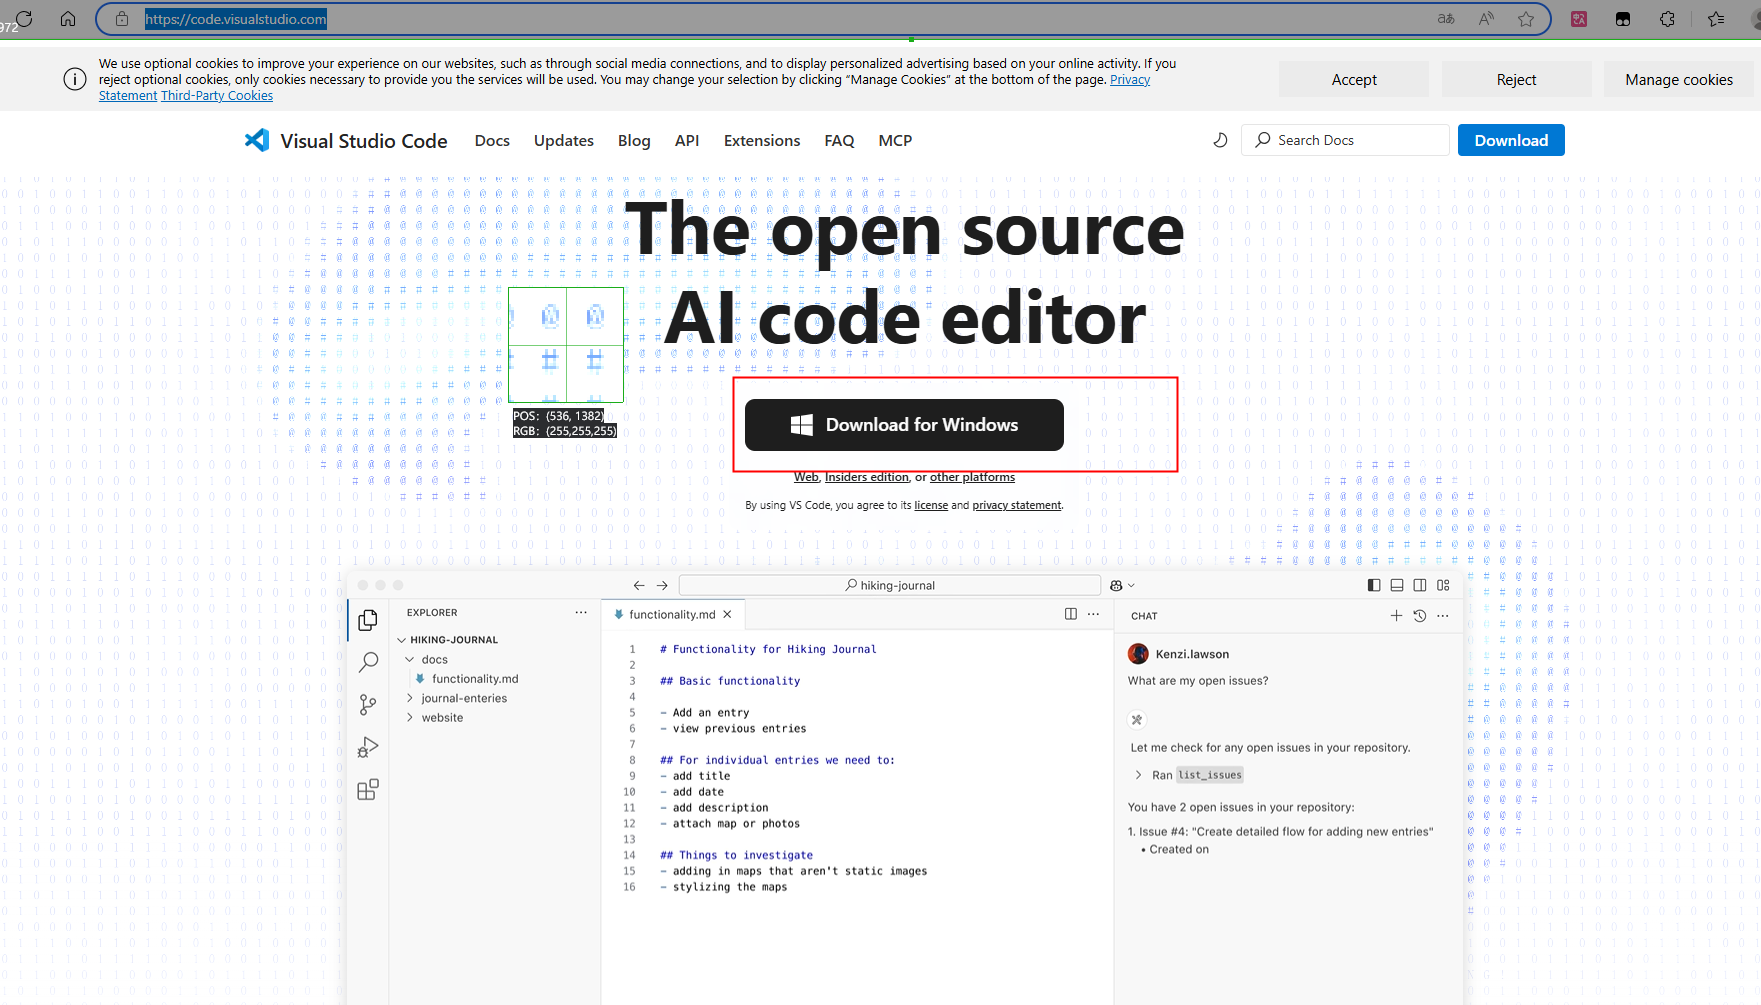Click the Customize Layout icon in preview title bar
Image resolution: width=1761 pixels, height=1005 pixels.
1443,585
